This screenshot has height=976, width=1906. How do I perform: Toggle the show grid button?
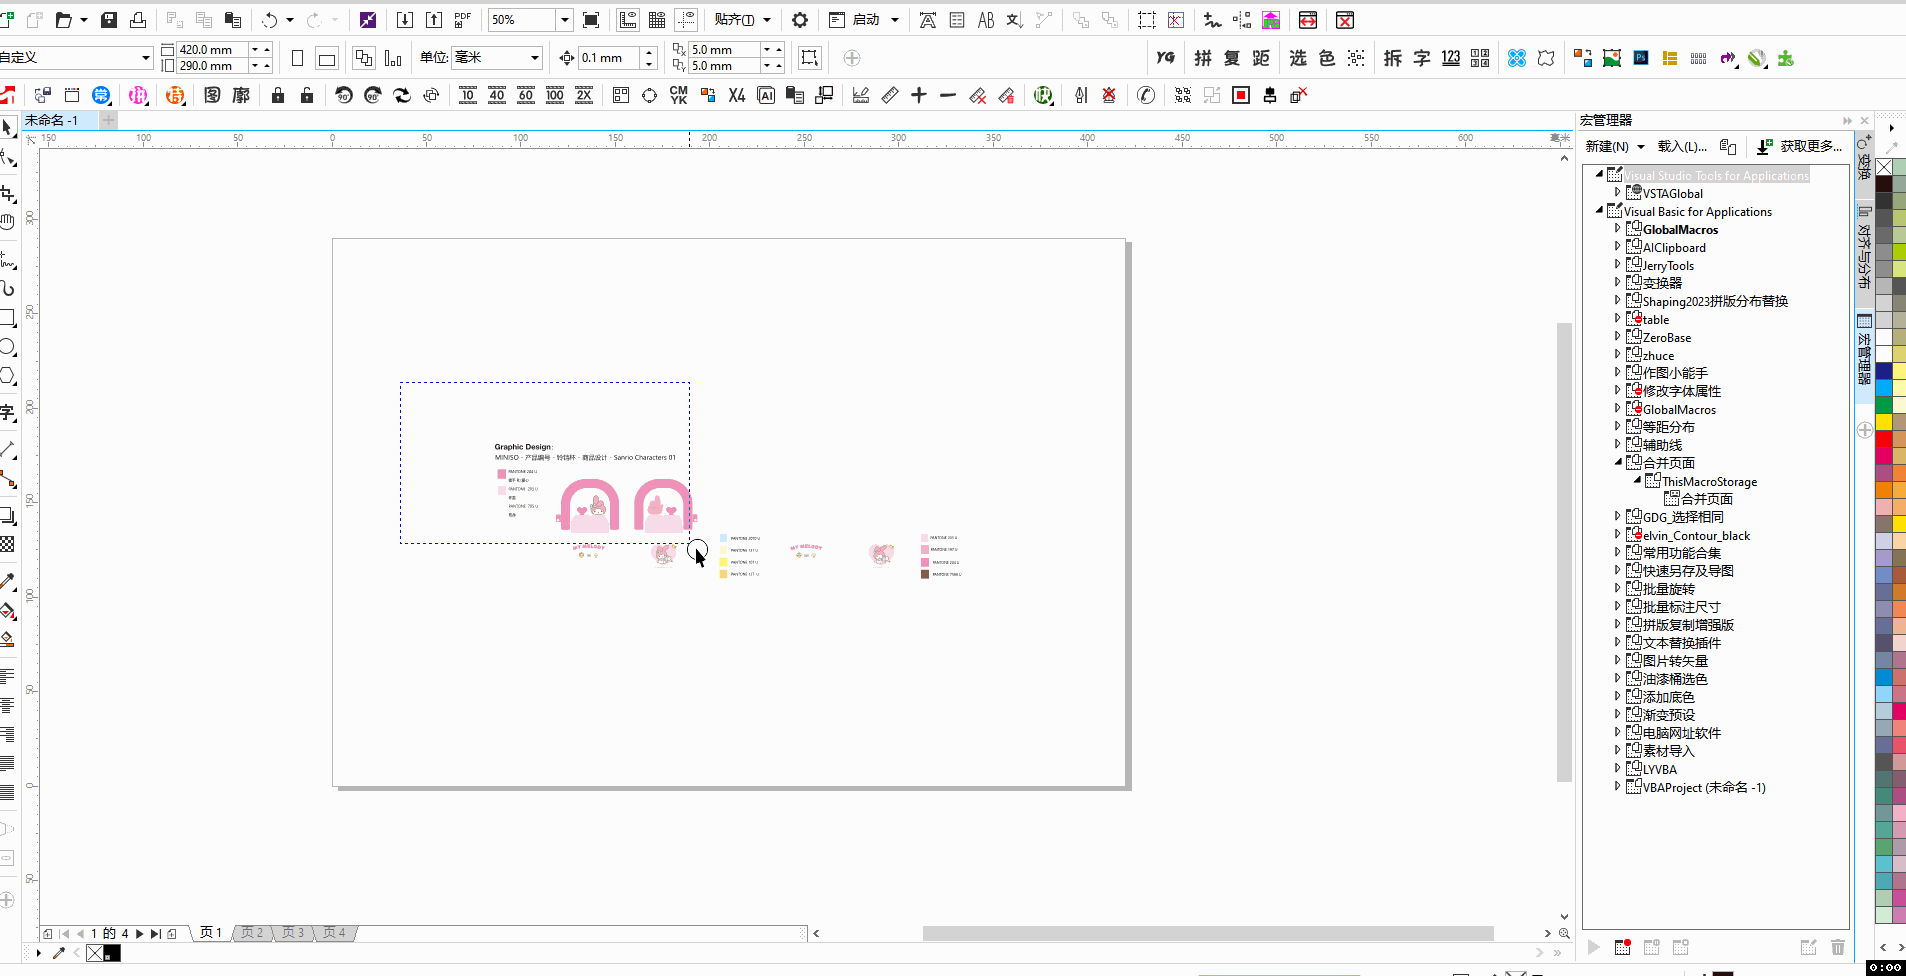point(657,20)
